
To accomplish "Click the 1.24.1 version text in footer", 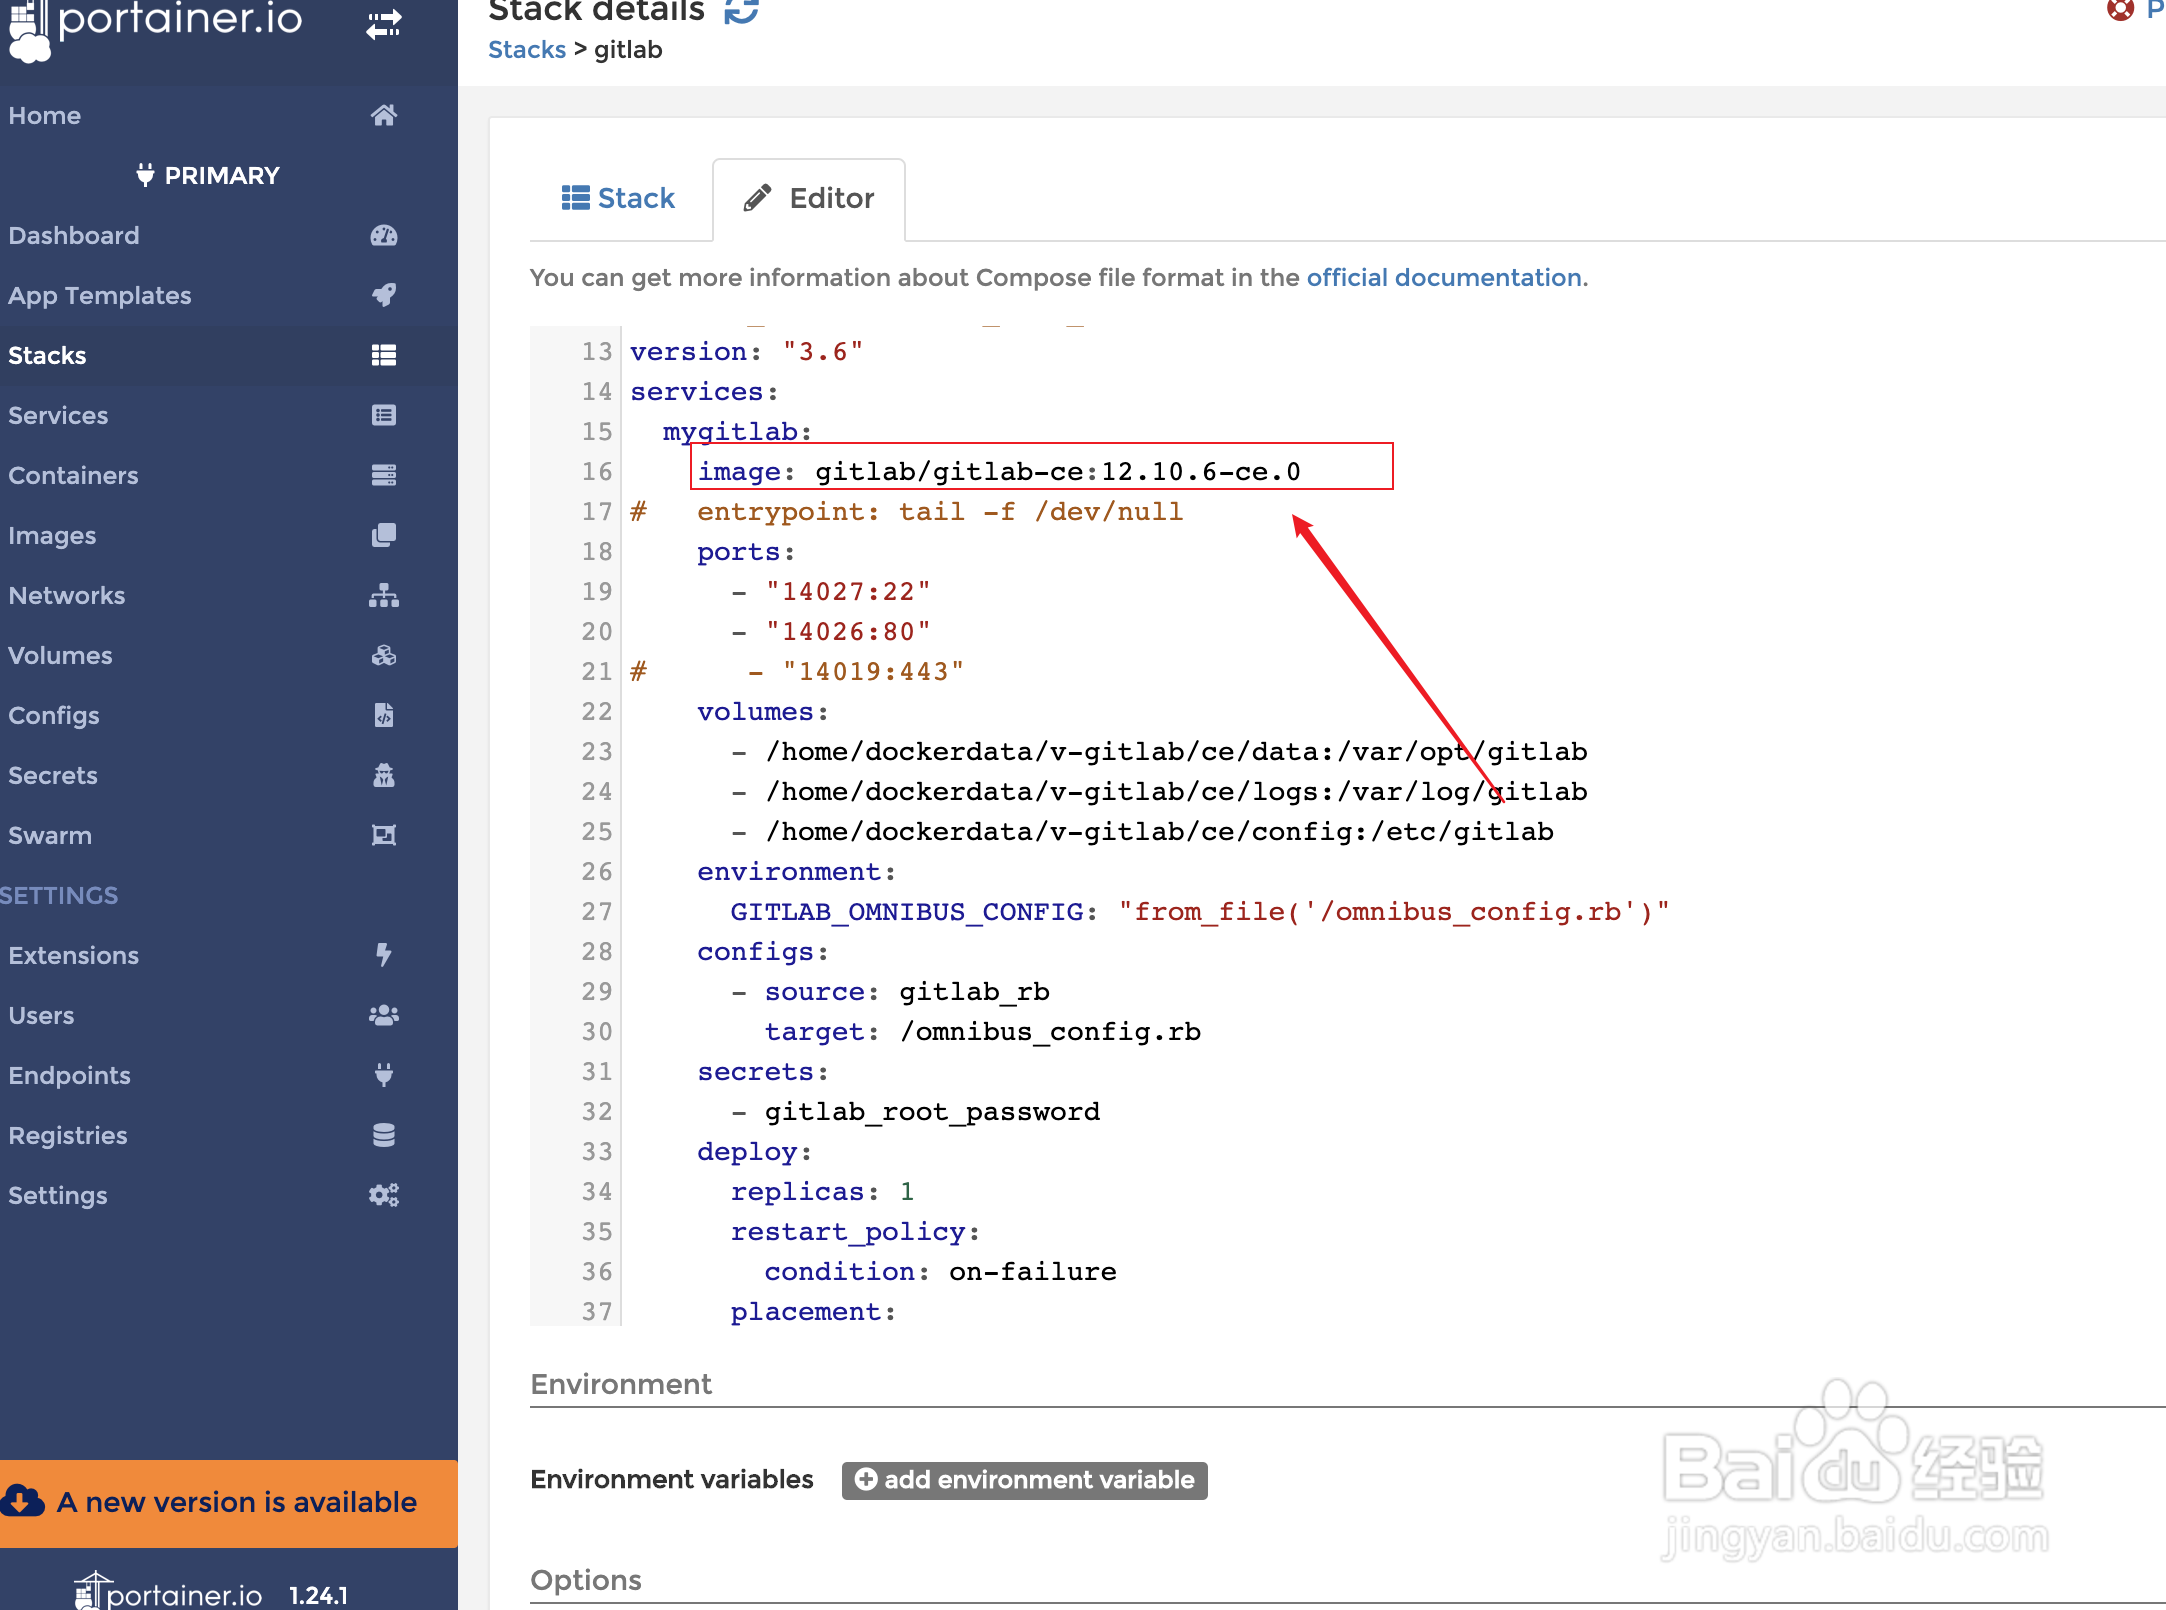I will tap(318, 1595).
